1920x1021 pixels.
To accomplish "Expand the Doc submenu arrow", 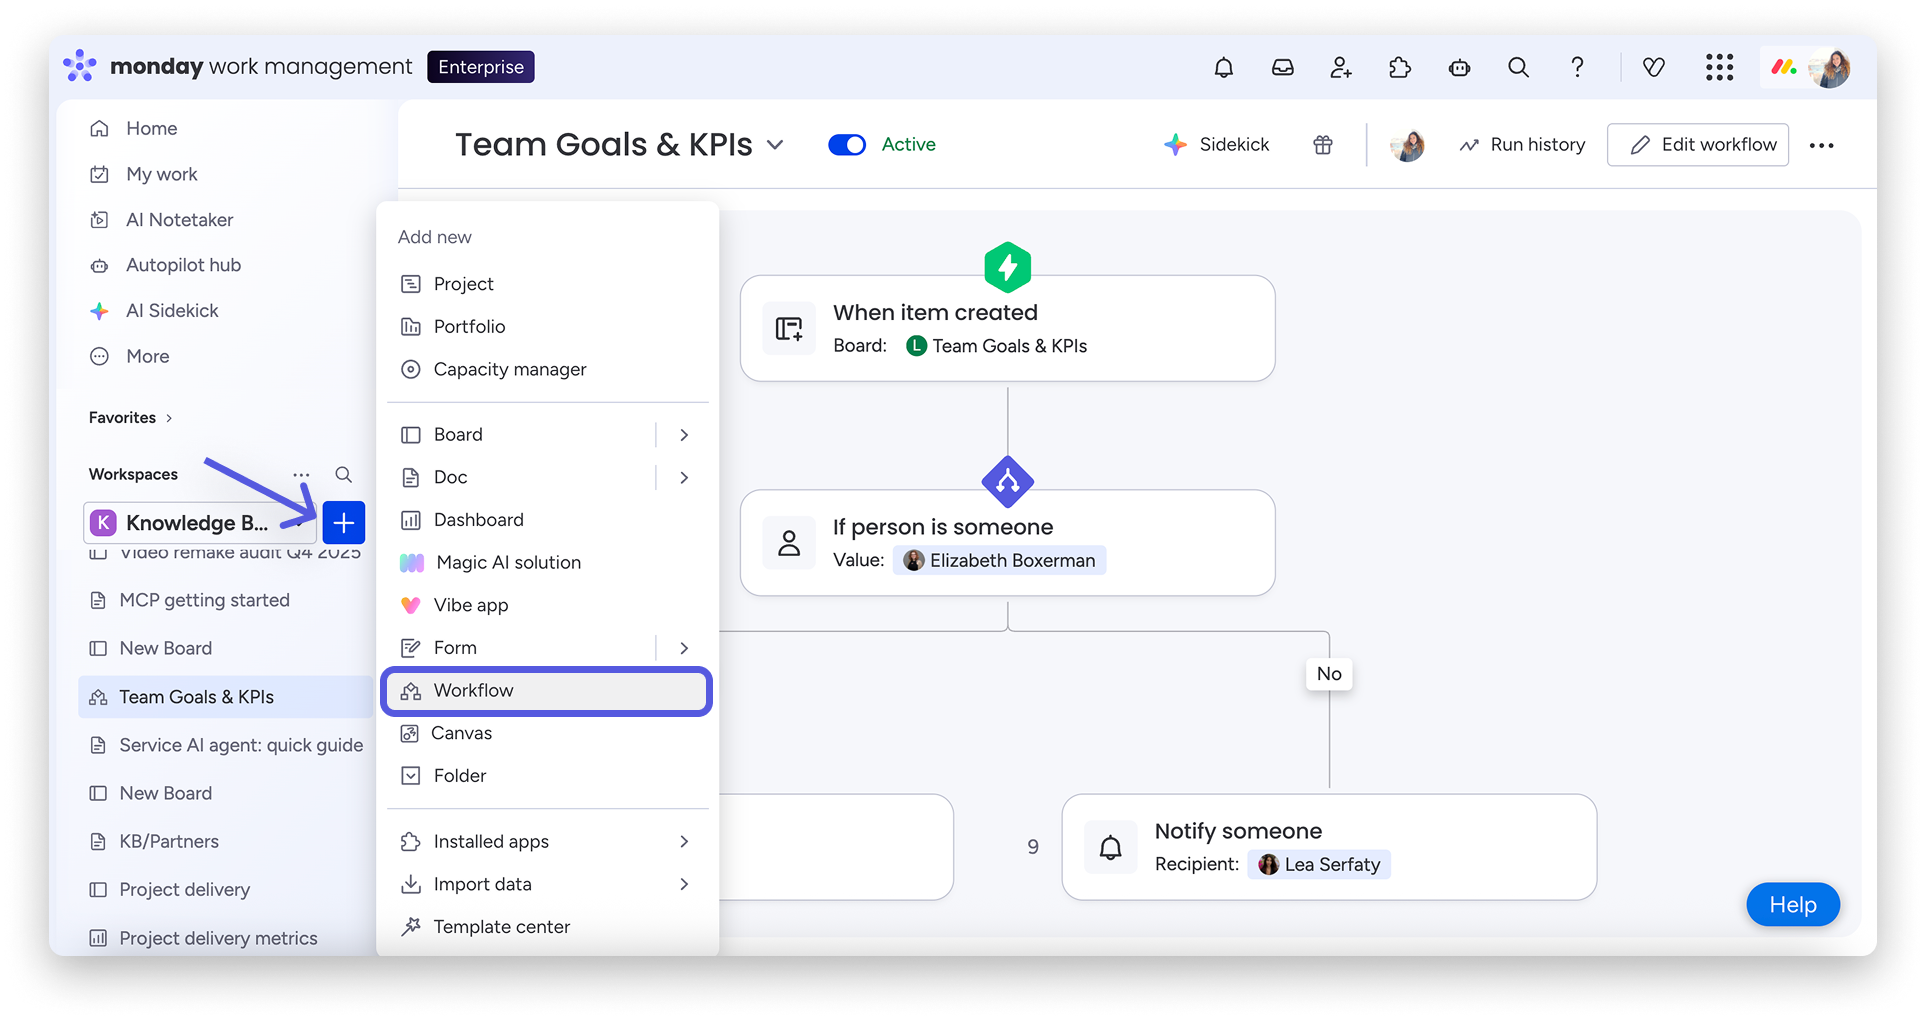I will [x=684, y=478].
